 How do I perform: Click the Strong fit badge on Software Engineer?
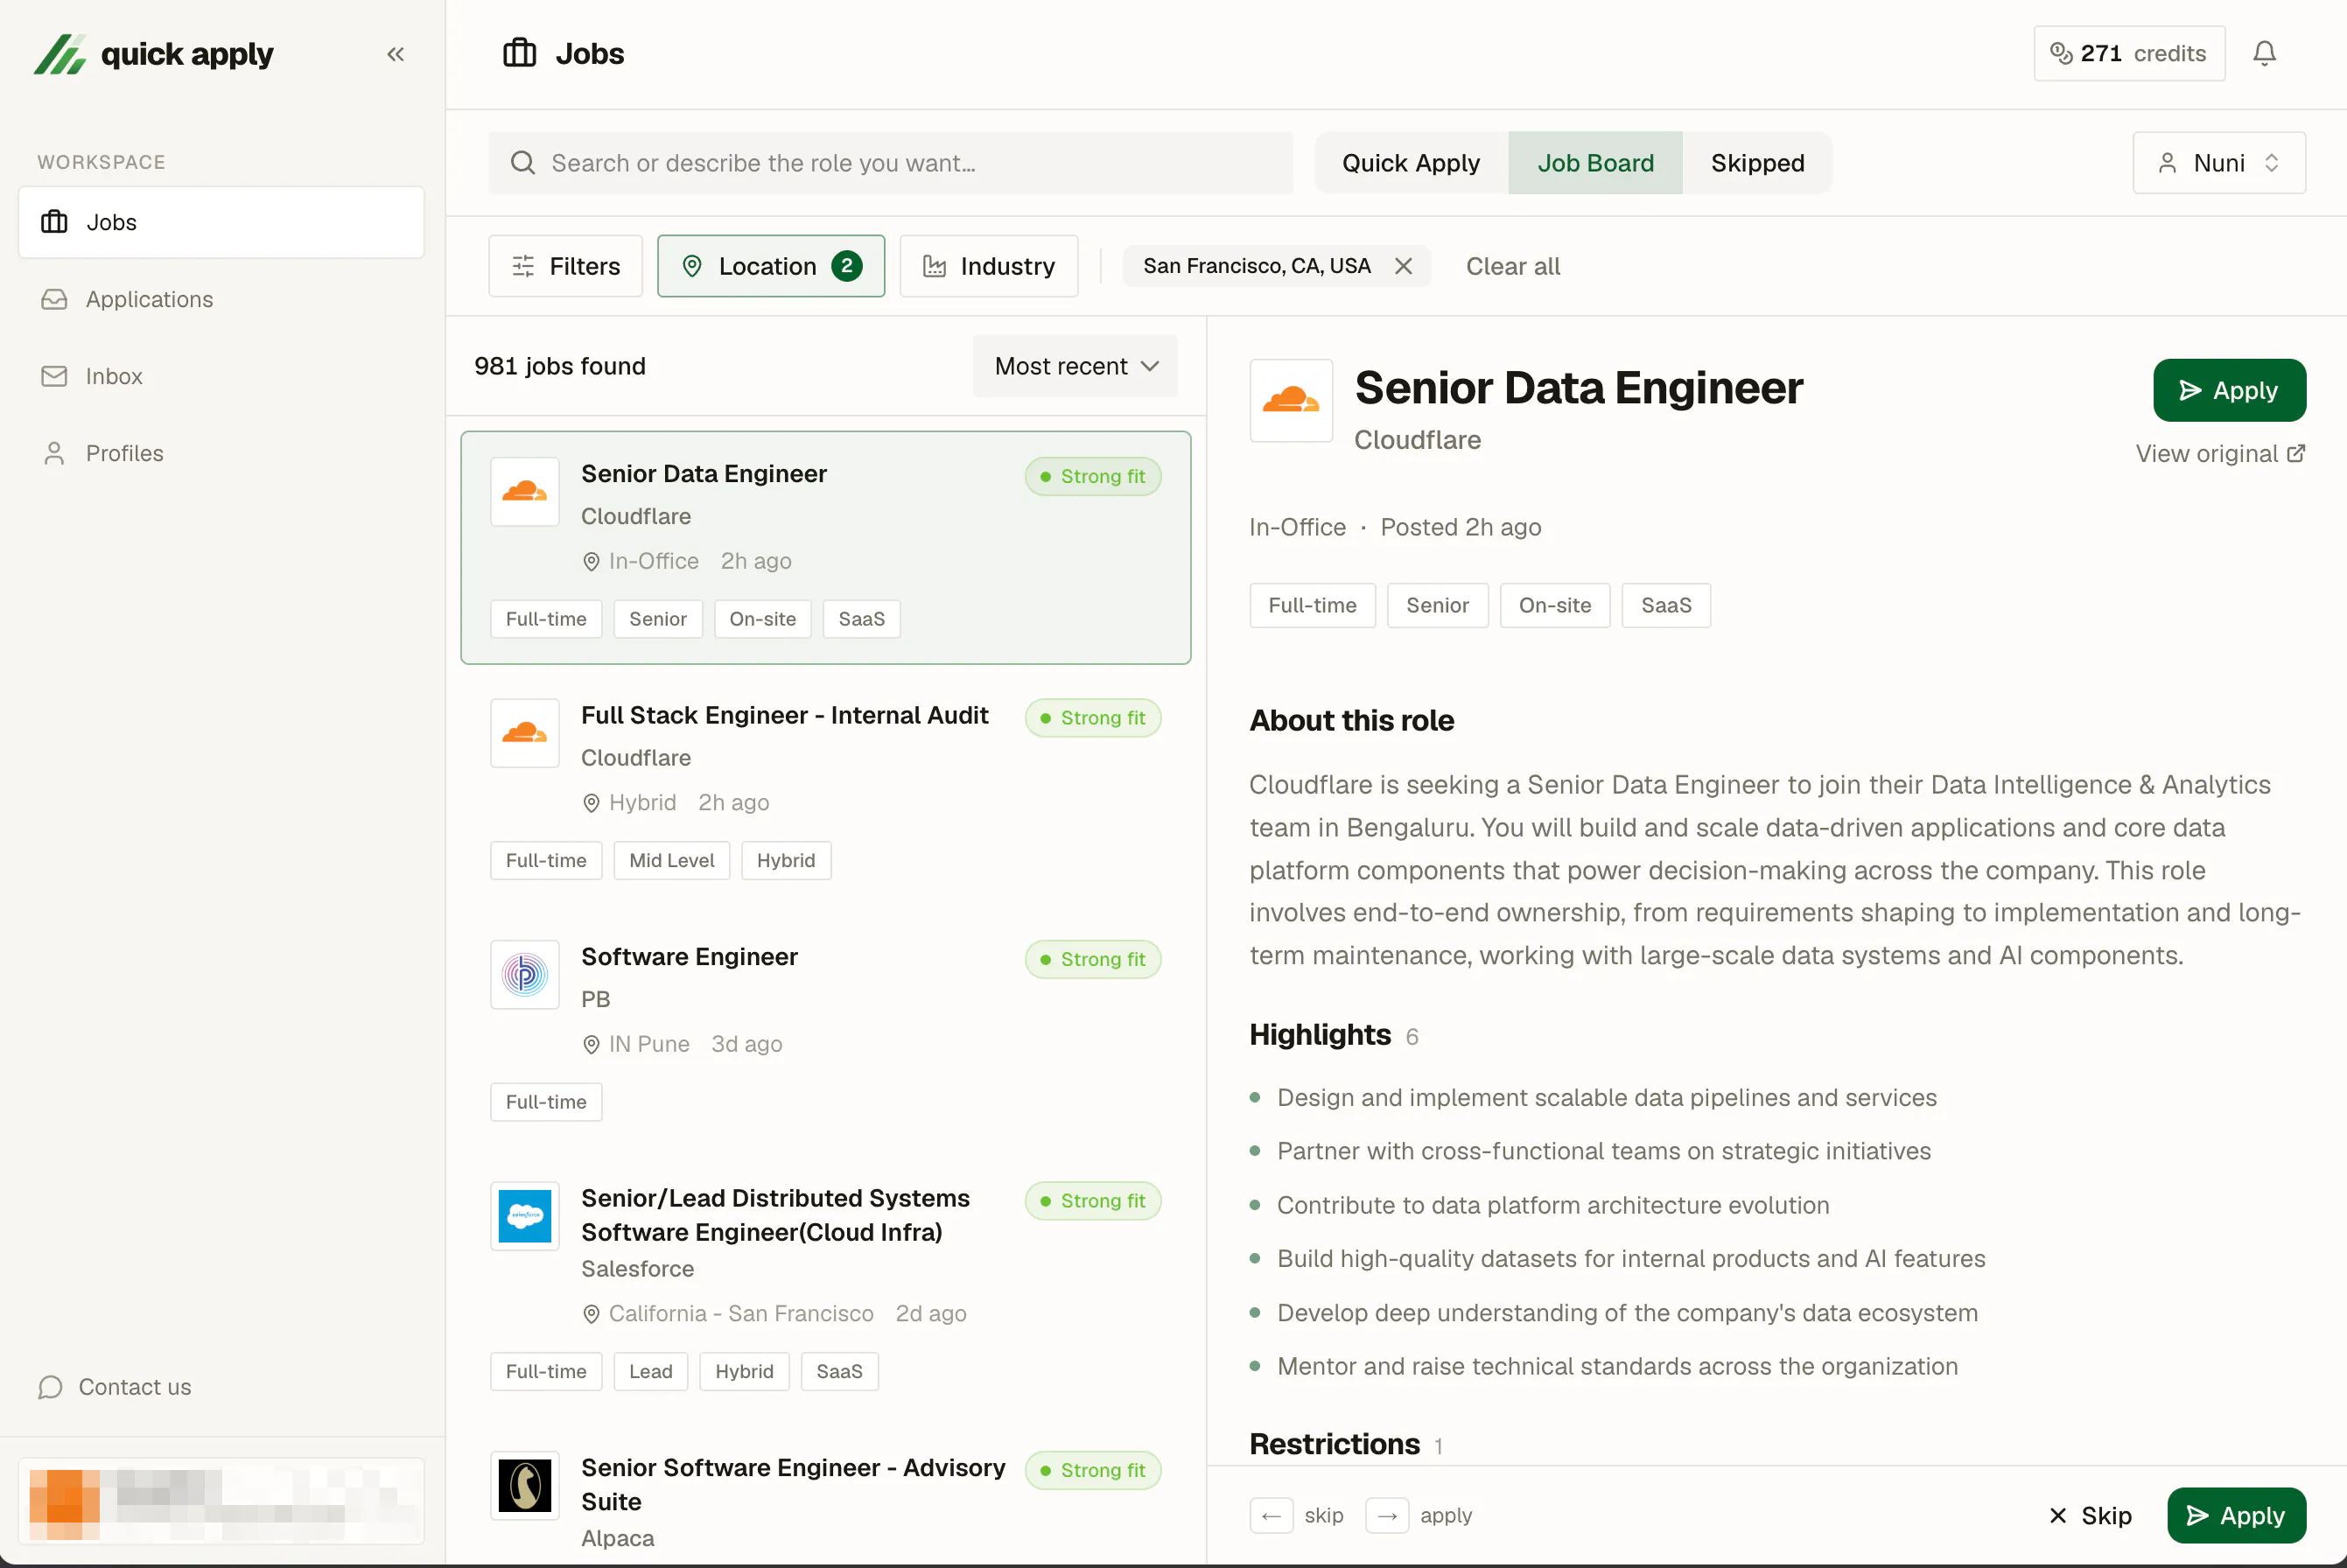tap(1093, 960)
